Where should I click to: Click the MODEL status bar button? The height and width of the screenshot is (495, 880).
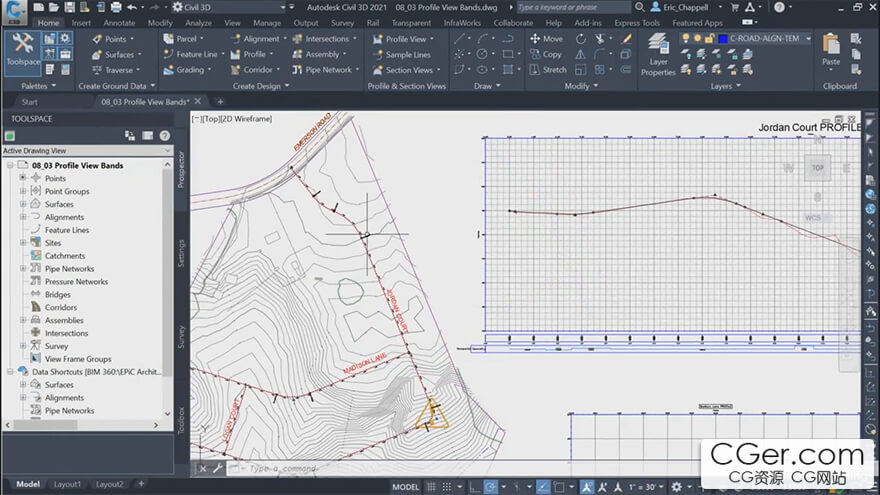[x=405, y=487]
